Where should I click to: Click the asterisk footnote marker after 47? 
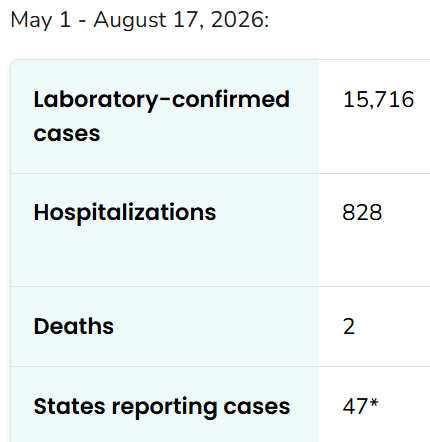coord(374,403)
